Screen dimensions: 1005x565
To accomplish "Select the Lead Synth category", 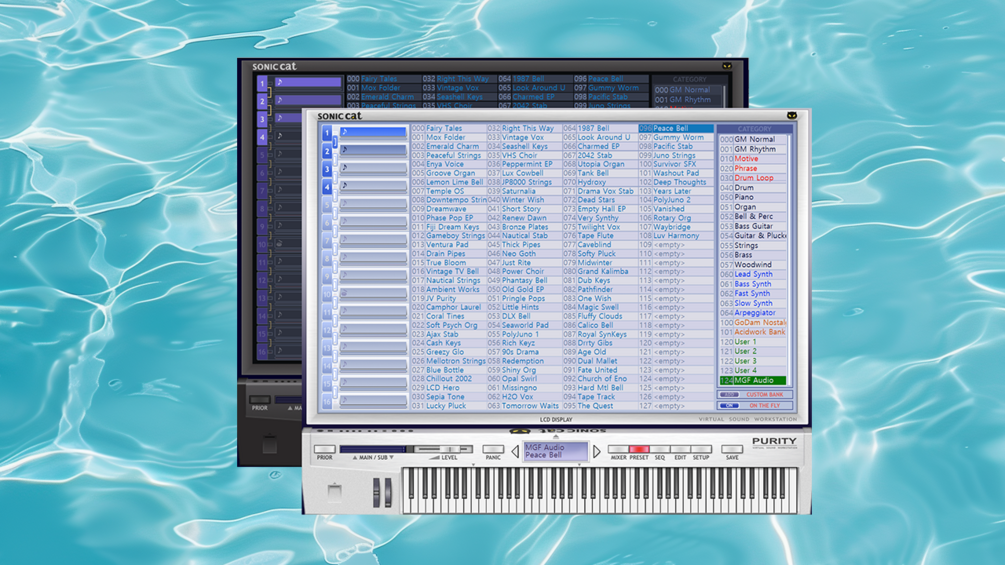I will click(752, 274).
